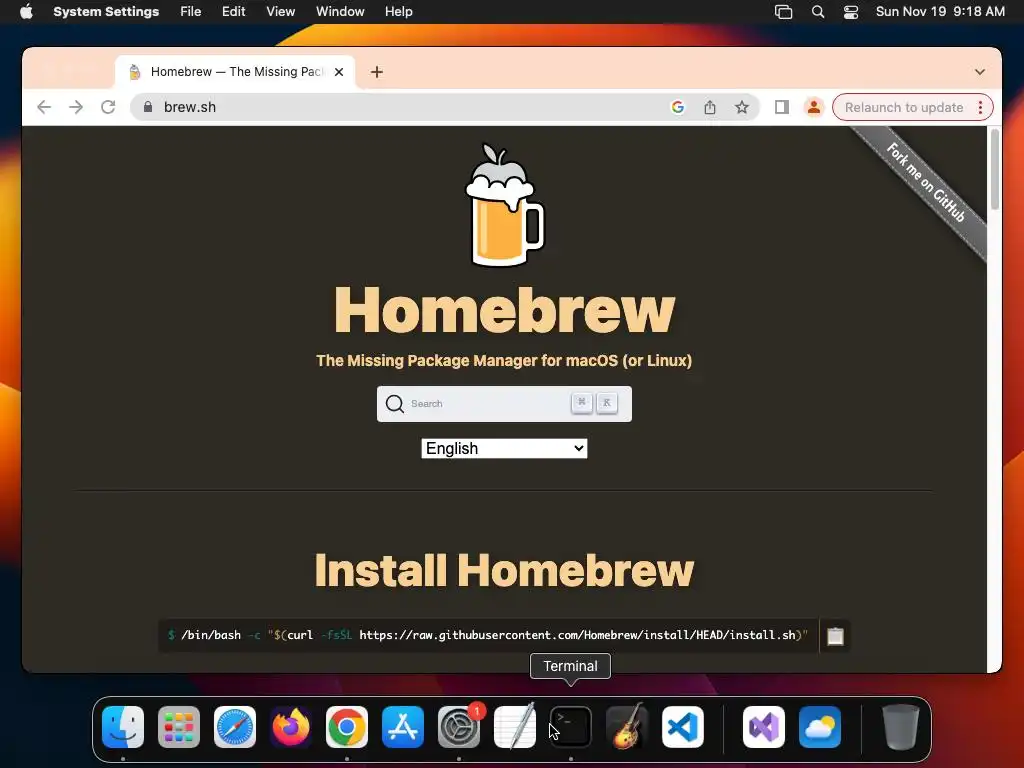Click the Google icon in address bar

pos(678,107)
